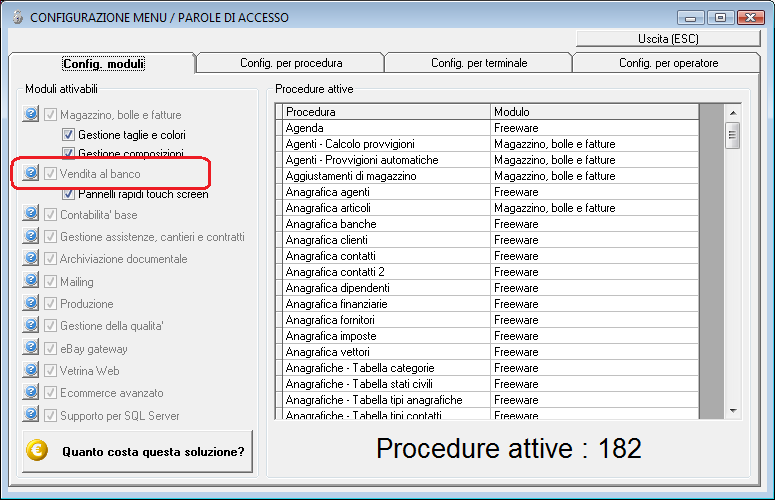The width and height of the screenshot is (775, 500).
Task: Click help icon beside Vetrina Web
Action: pyautogui.click(x=31, y=370)
